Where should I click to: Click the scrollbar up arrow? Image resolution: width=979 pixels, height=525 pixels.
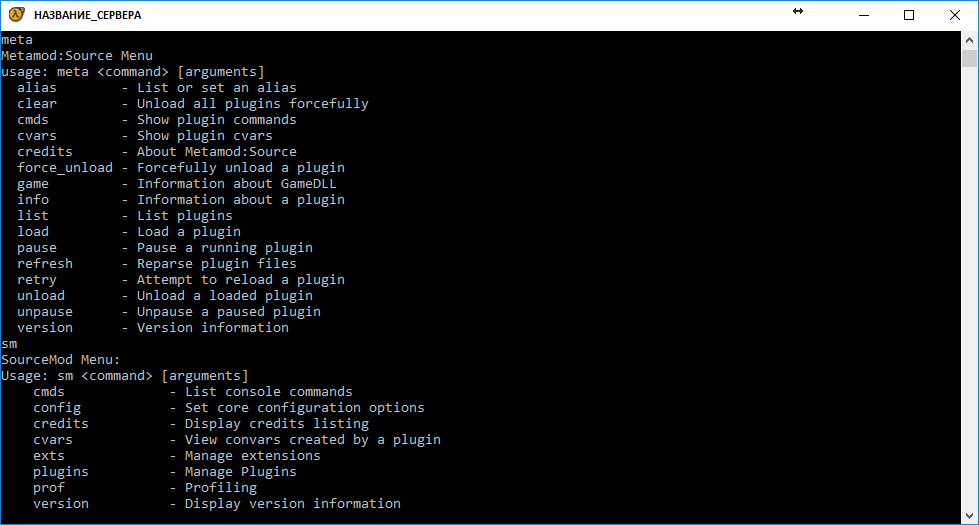click(970, 40)
